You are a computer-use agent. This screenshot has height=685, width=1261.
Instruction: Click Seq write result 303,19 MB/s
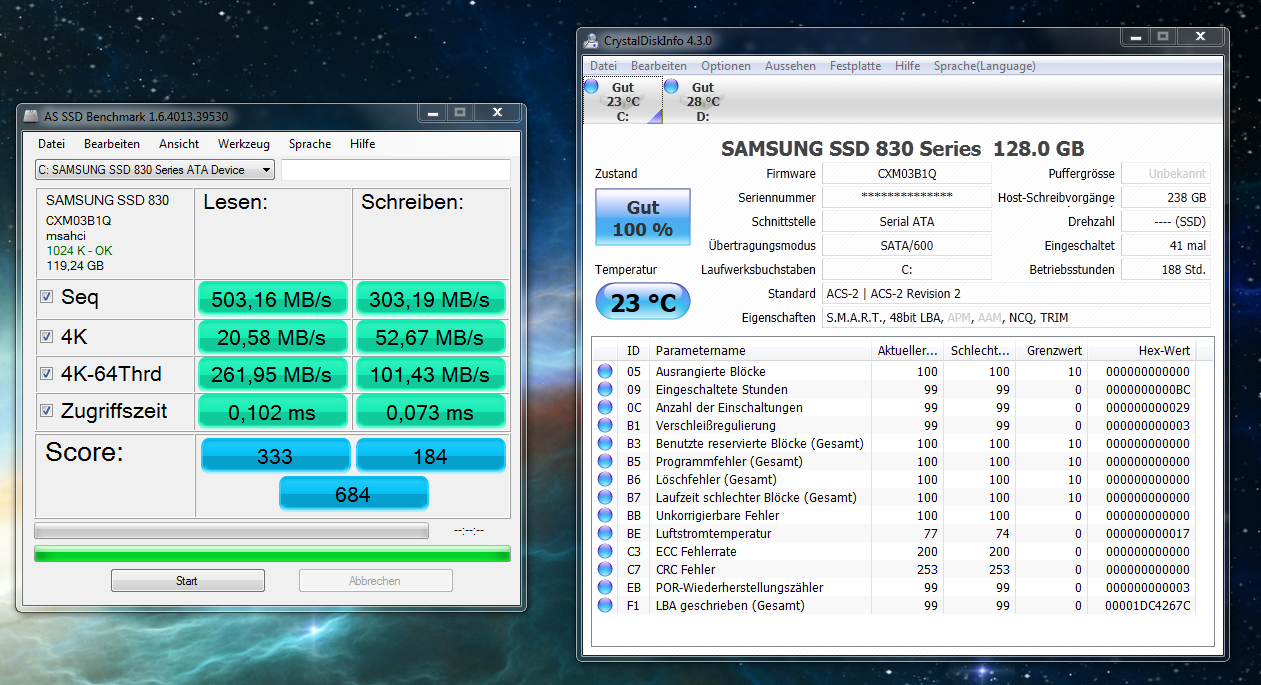click(430, 299)
